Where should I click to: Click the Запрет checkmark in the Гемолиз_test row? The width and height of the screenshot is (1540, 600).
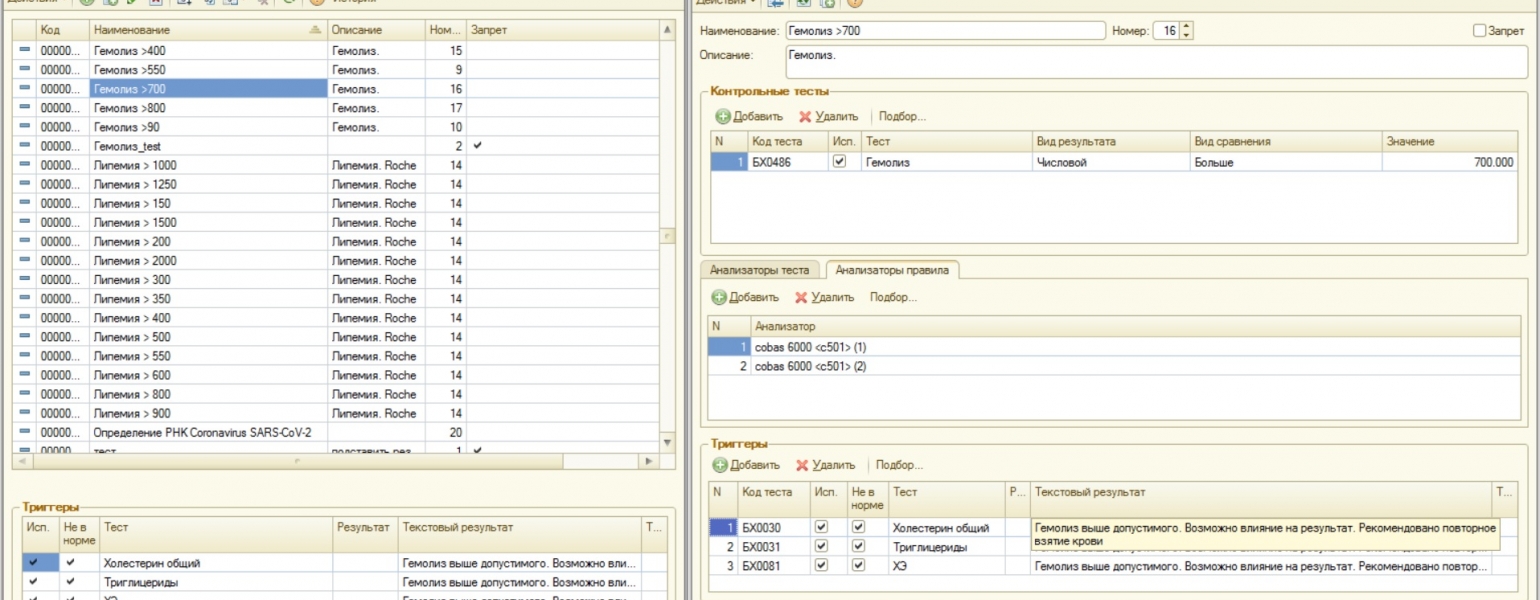click(x=478, y=146)
